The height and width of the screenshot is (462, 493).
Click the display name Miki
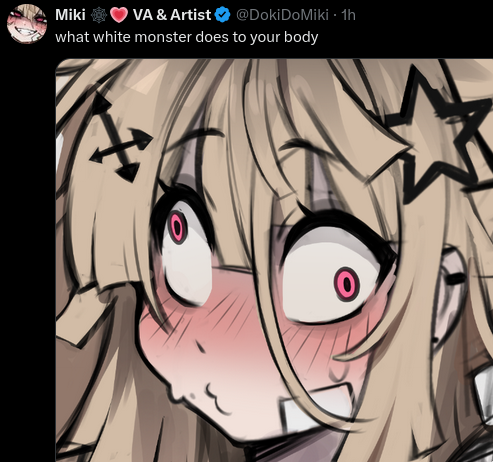(70, 15)
